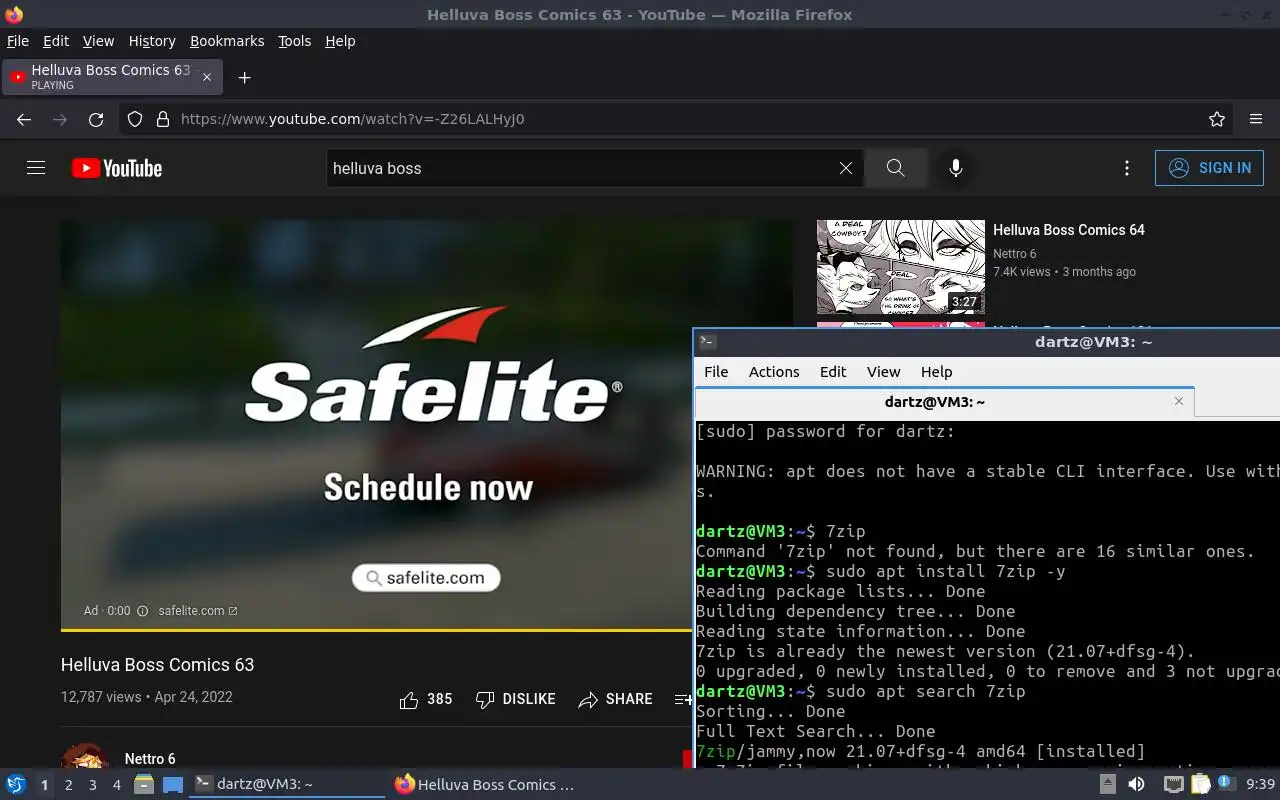Screen dimensions: 1280x800
Task: Open file manager from taskbar
Action: [143, 784]
